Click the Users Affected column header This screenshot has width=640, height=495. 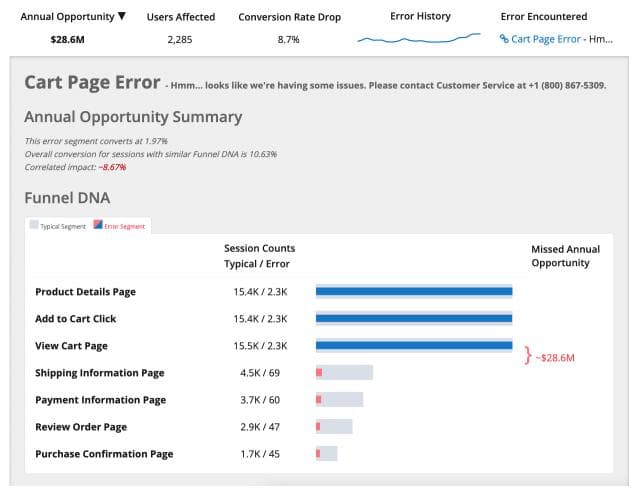tap(180, 17)
